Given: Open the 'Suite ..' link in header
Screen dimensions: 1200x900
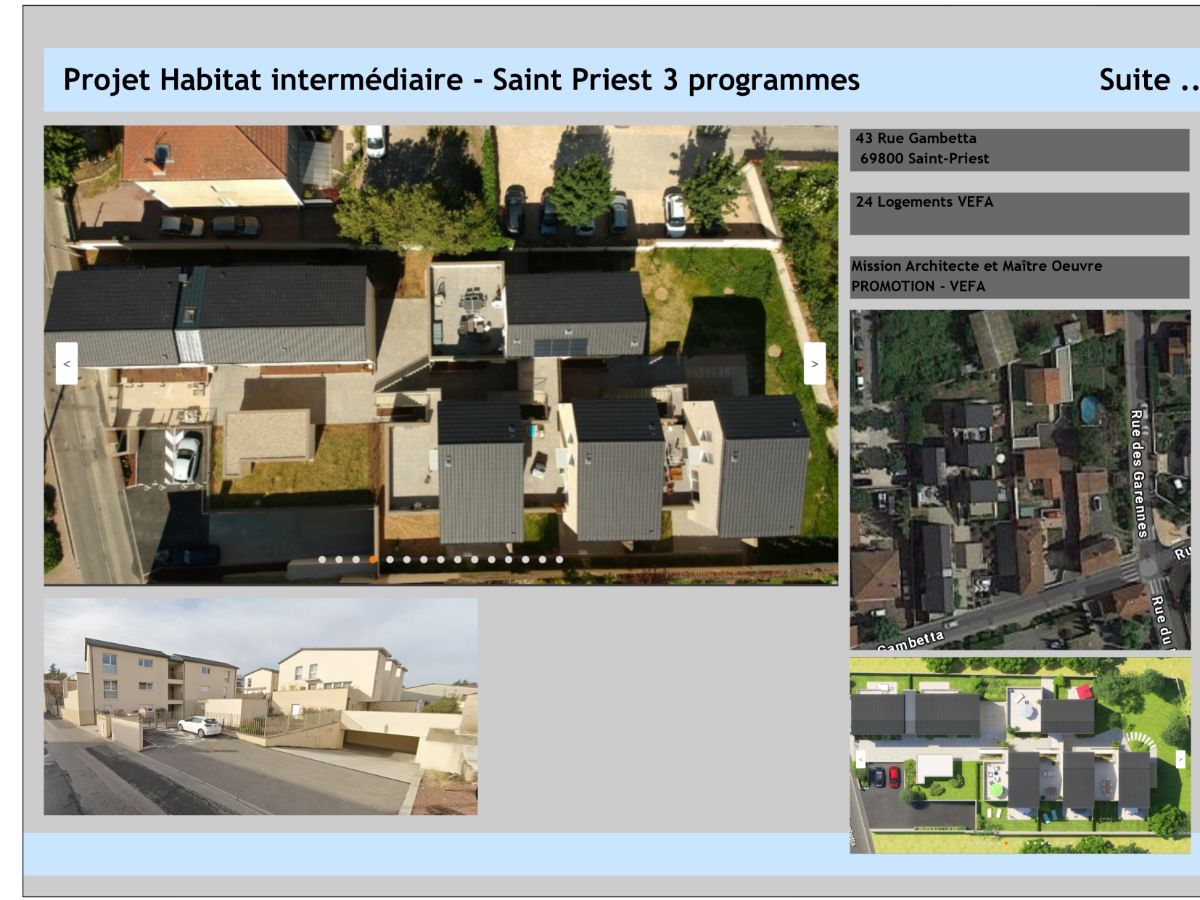Looking at the screenshot, I should click(1149, 79).
